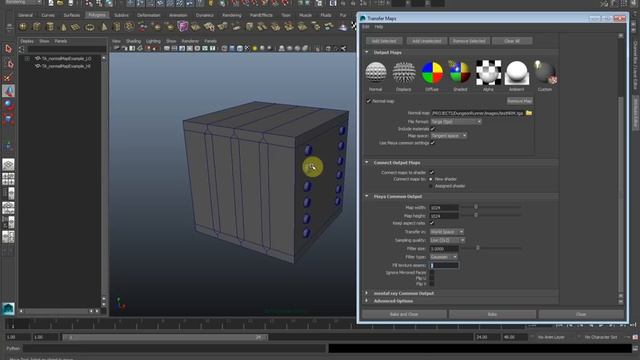
Task: Select the New shader radio button
Action: coord(431,179)
